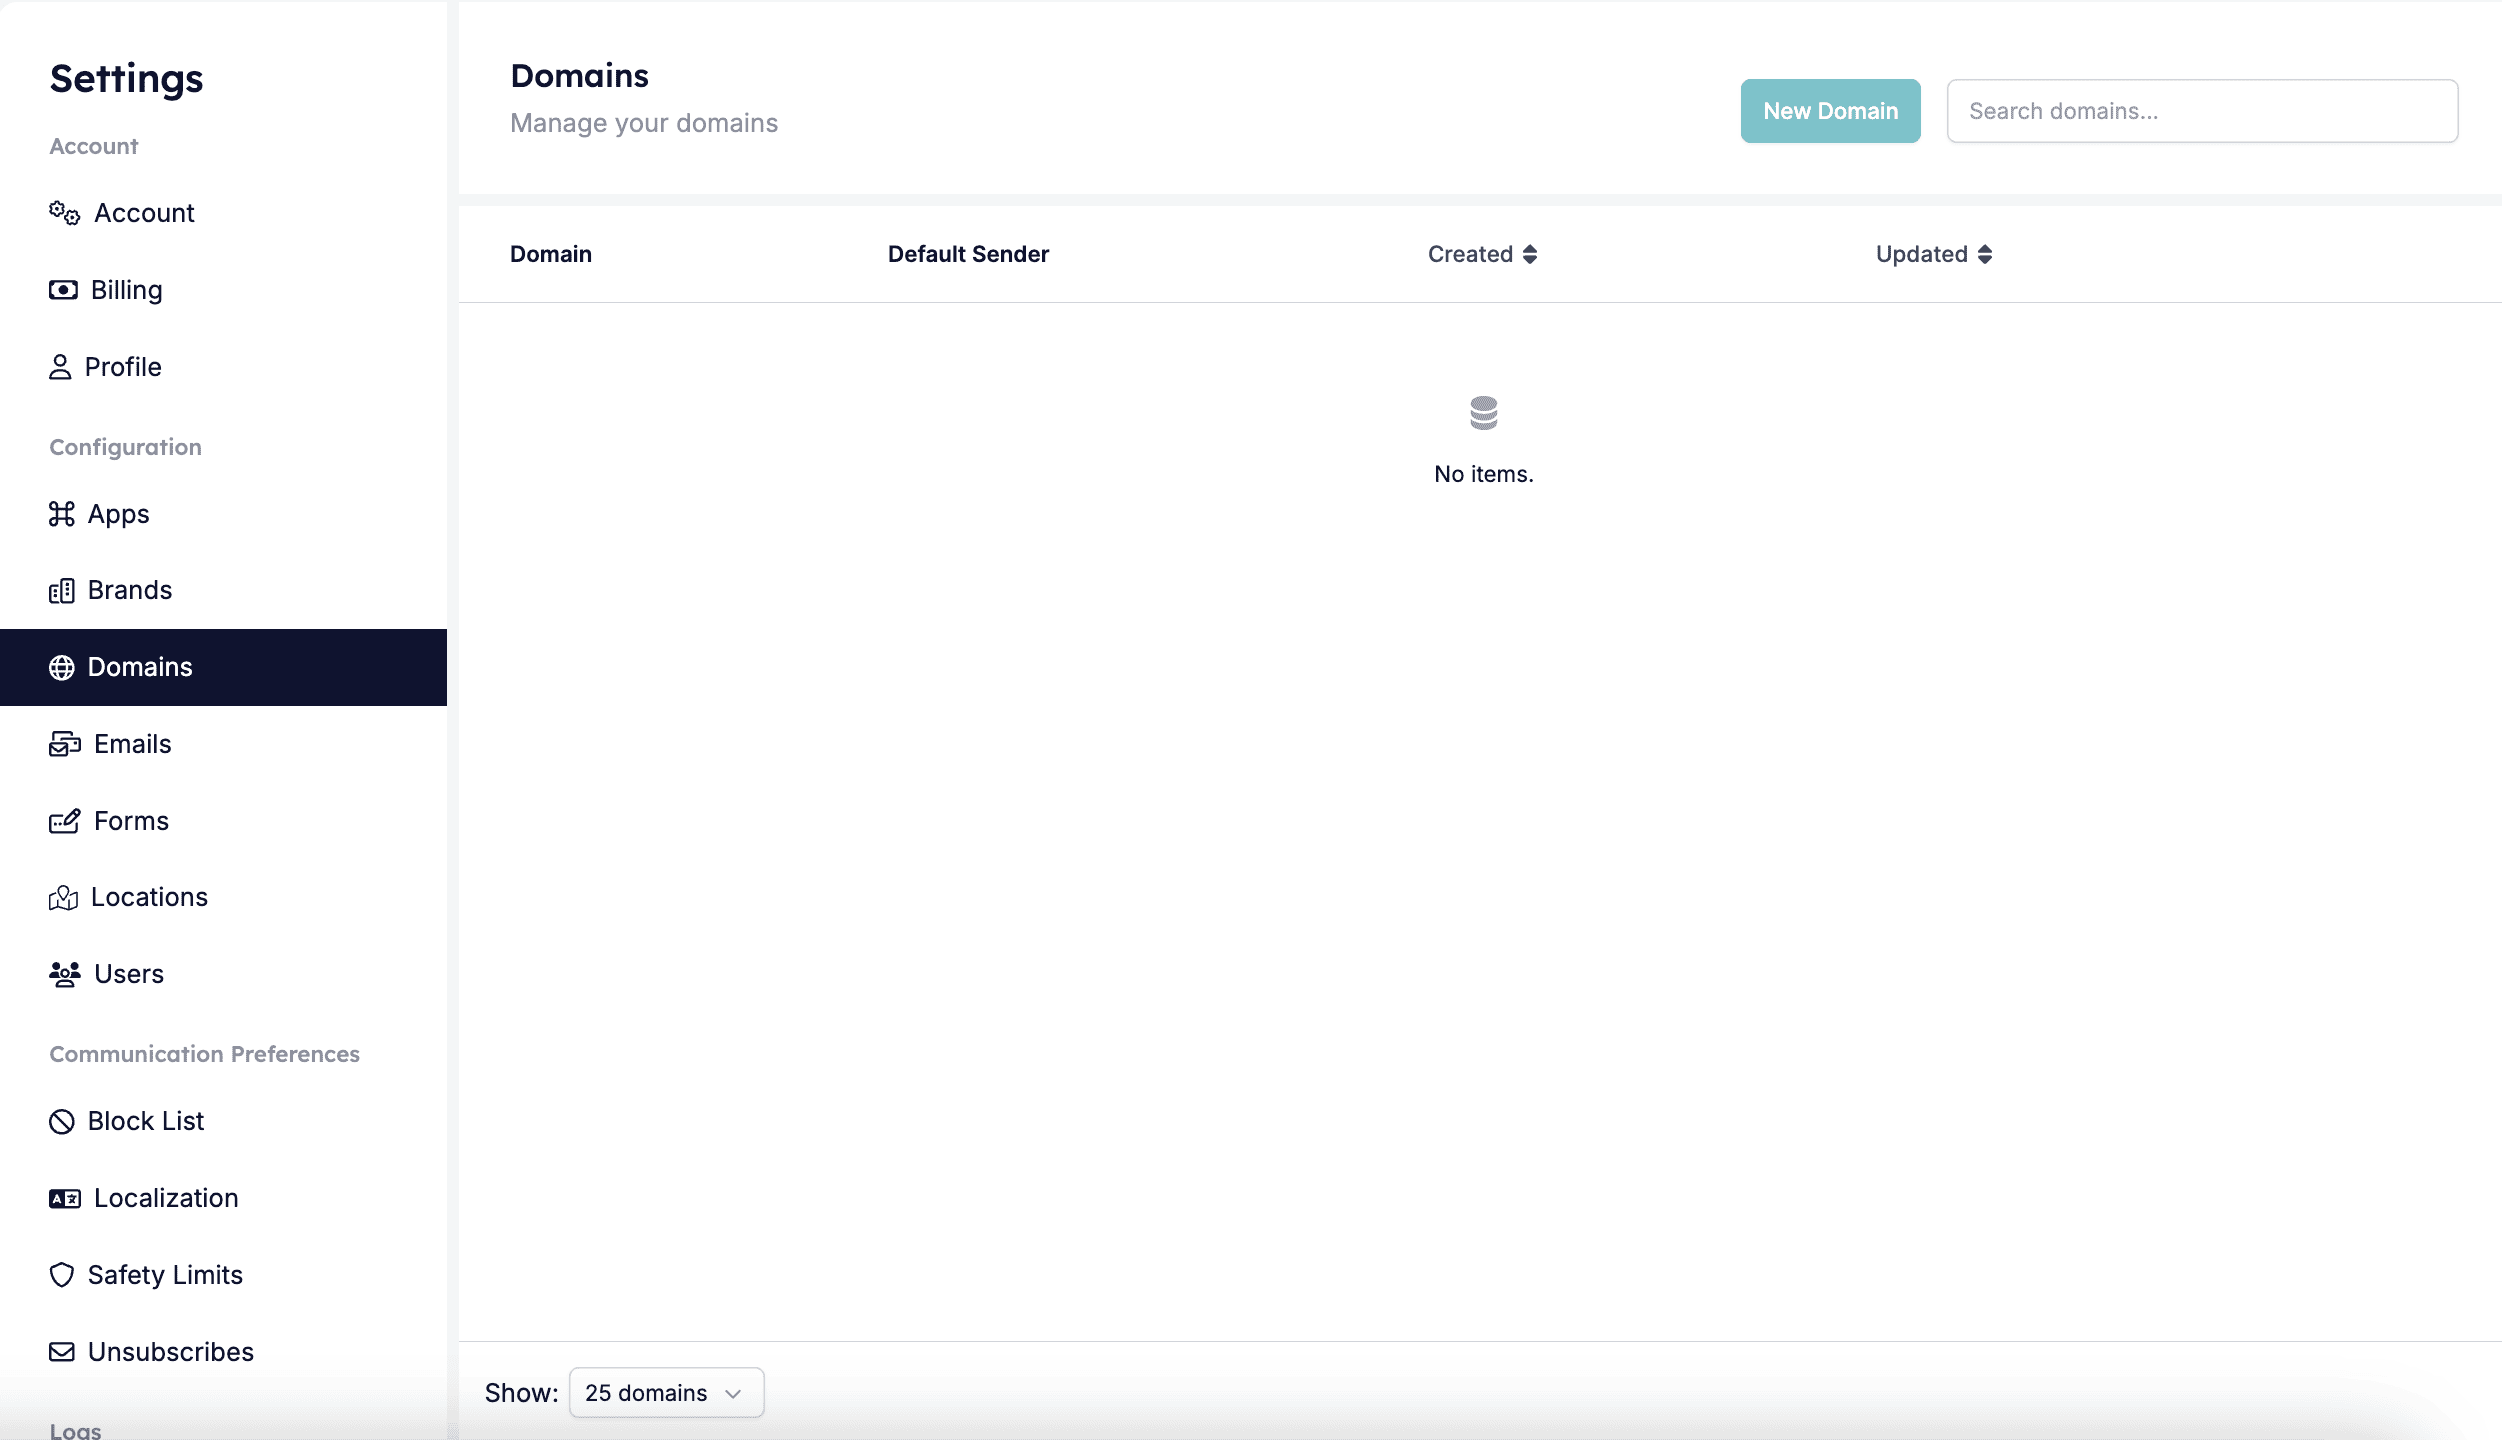
Task: Click the Block List ban icon
Action: pyautogui.click(x=62, y=1122)
